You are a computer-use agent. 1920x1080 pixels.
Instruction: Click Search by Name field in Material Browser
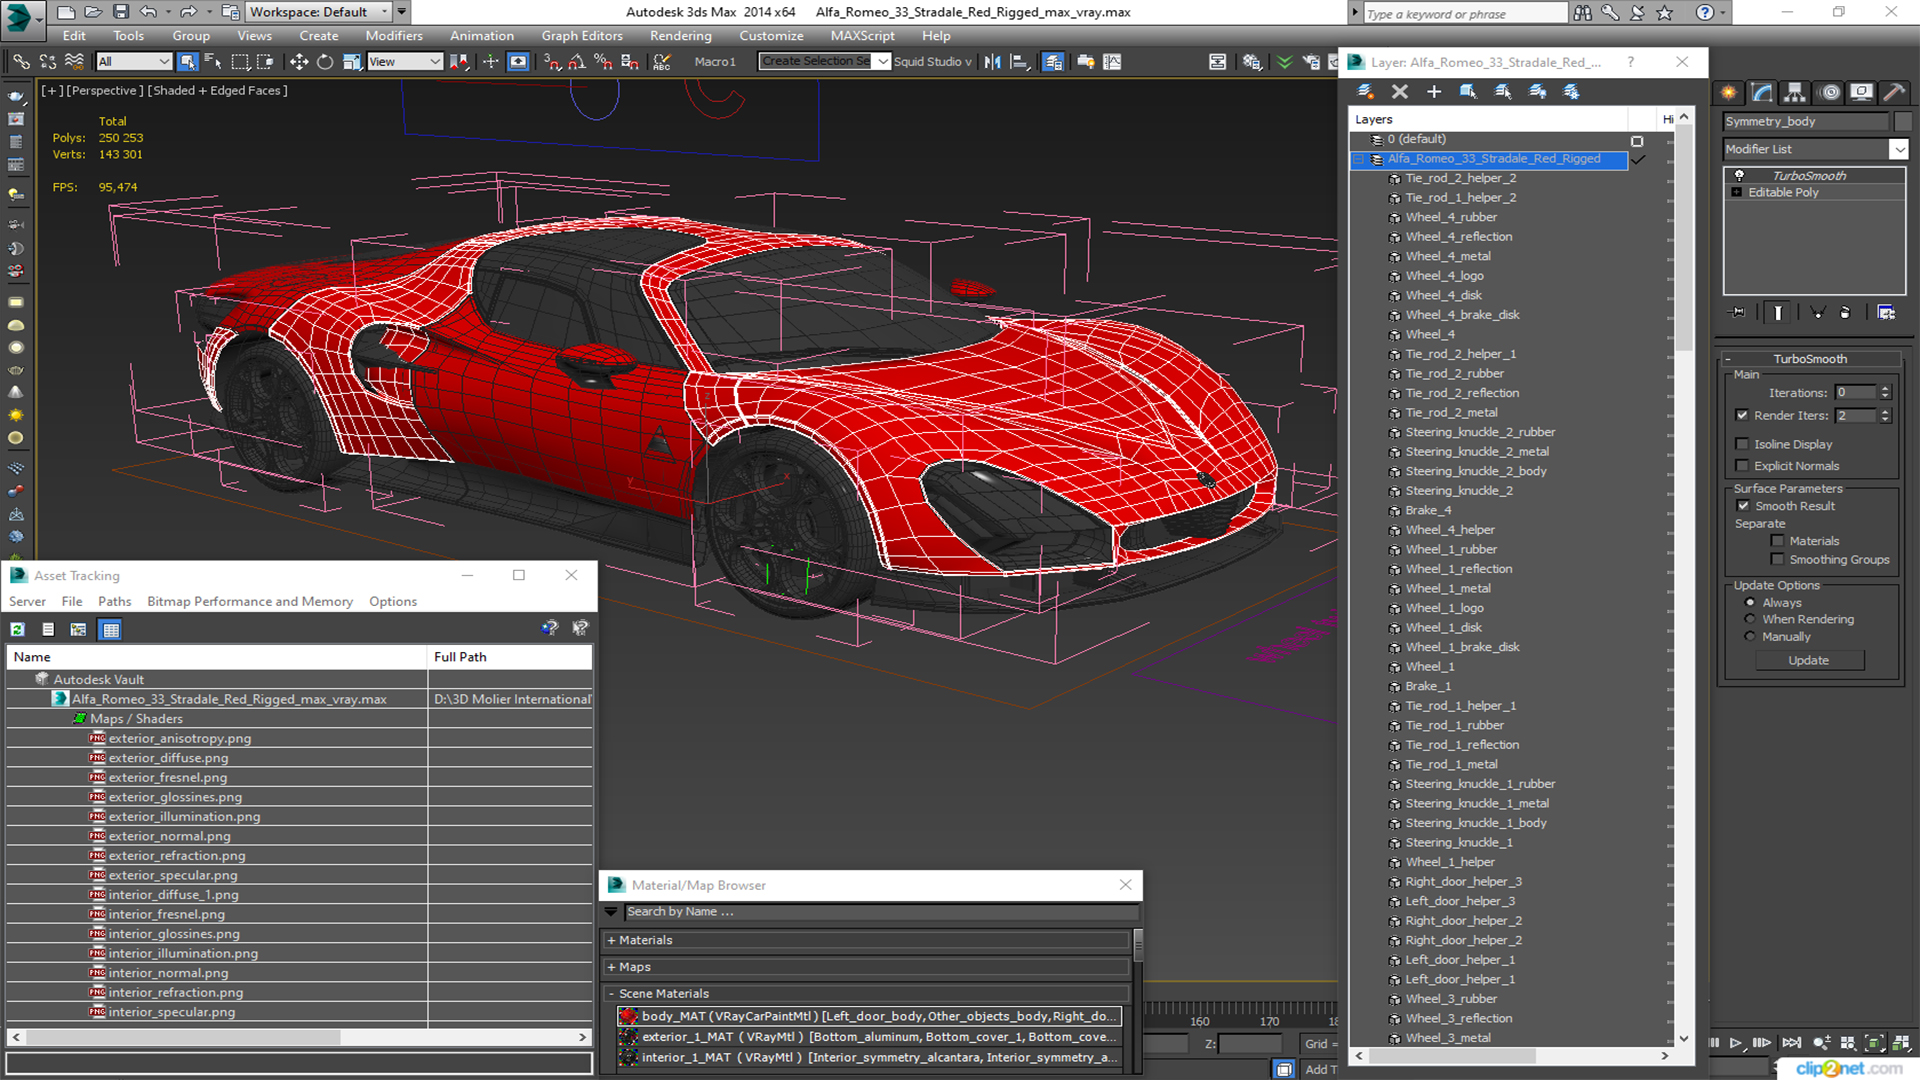880,912
